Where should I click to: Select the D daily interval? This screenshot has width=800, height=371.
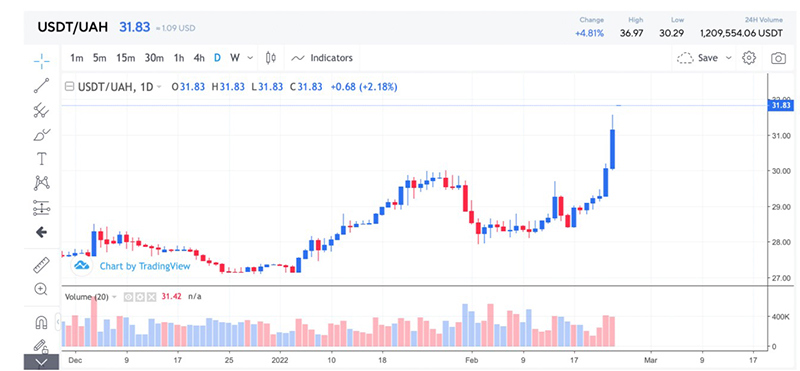point(217,58)
